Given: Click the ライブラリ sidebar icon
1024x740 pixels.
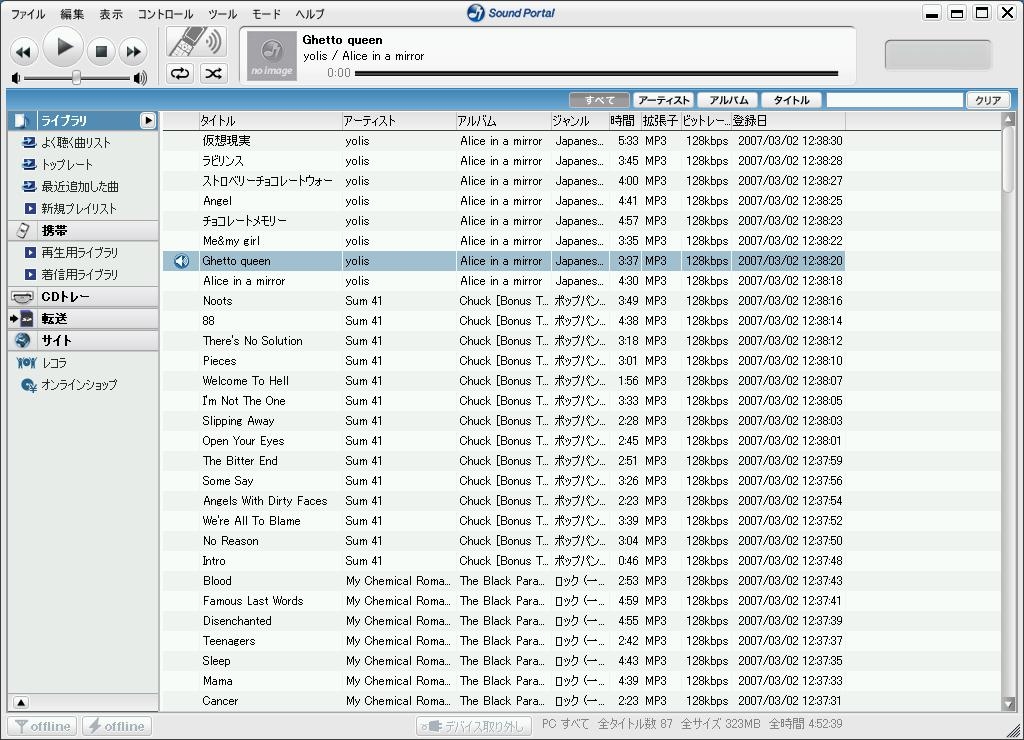Looking at the screenshot, I should (22, 120).
